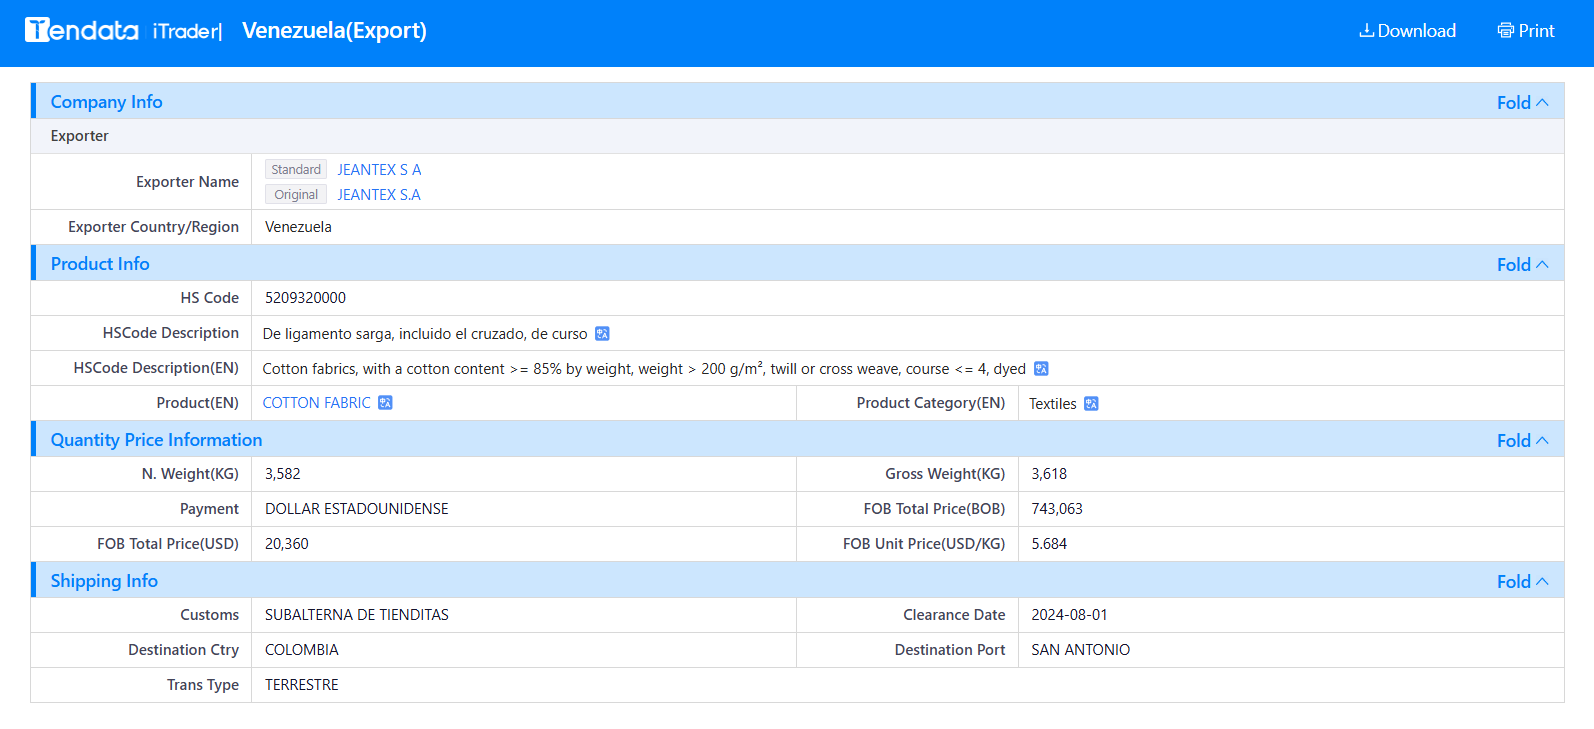Click the iTrader label in the header
Viewport: 1594px width, 729px height.
[x=186, y=31]
